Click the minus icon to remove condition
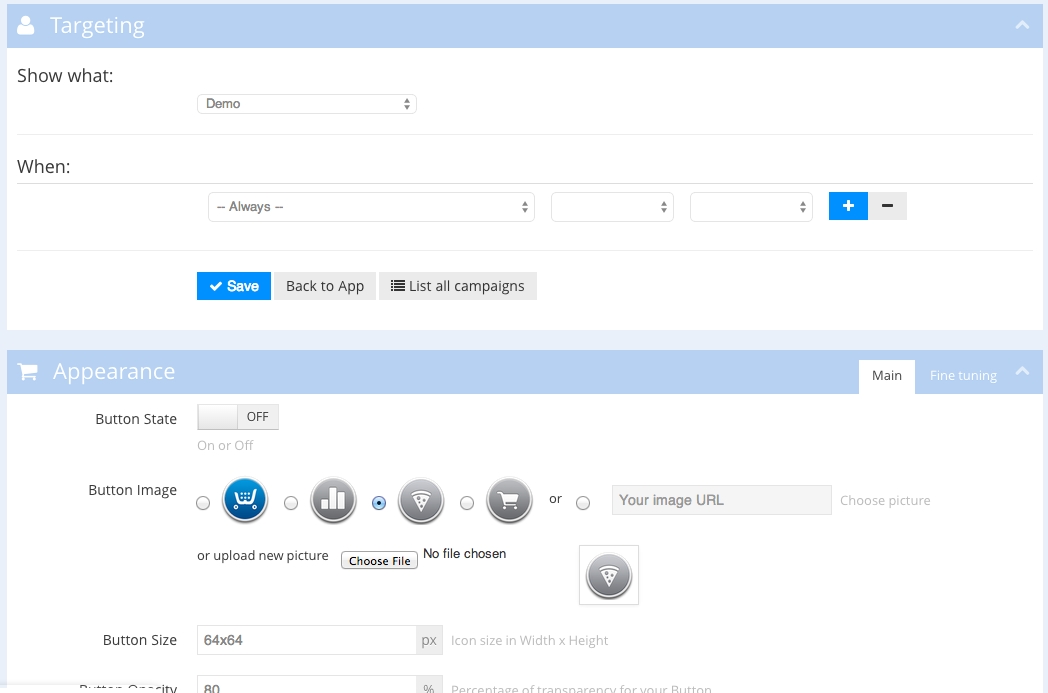Viewport: 1048px width, 693px height. coord(887,206)
